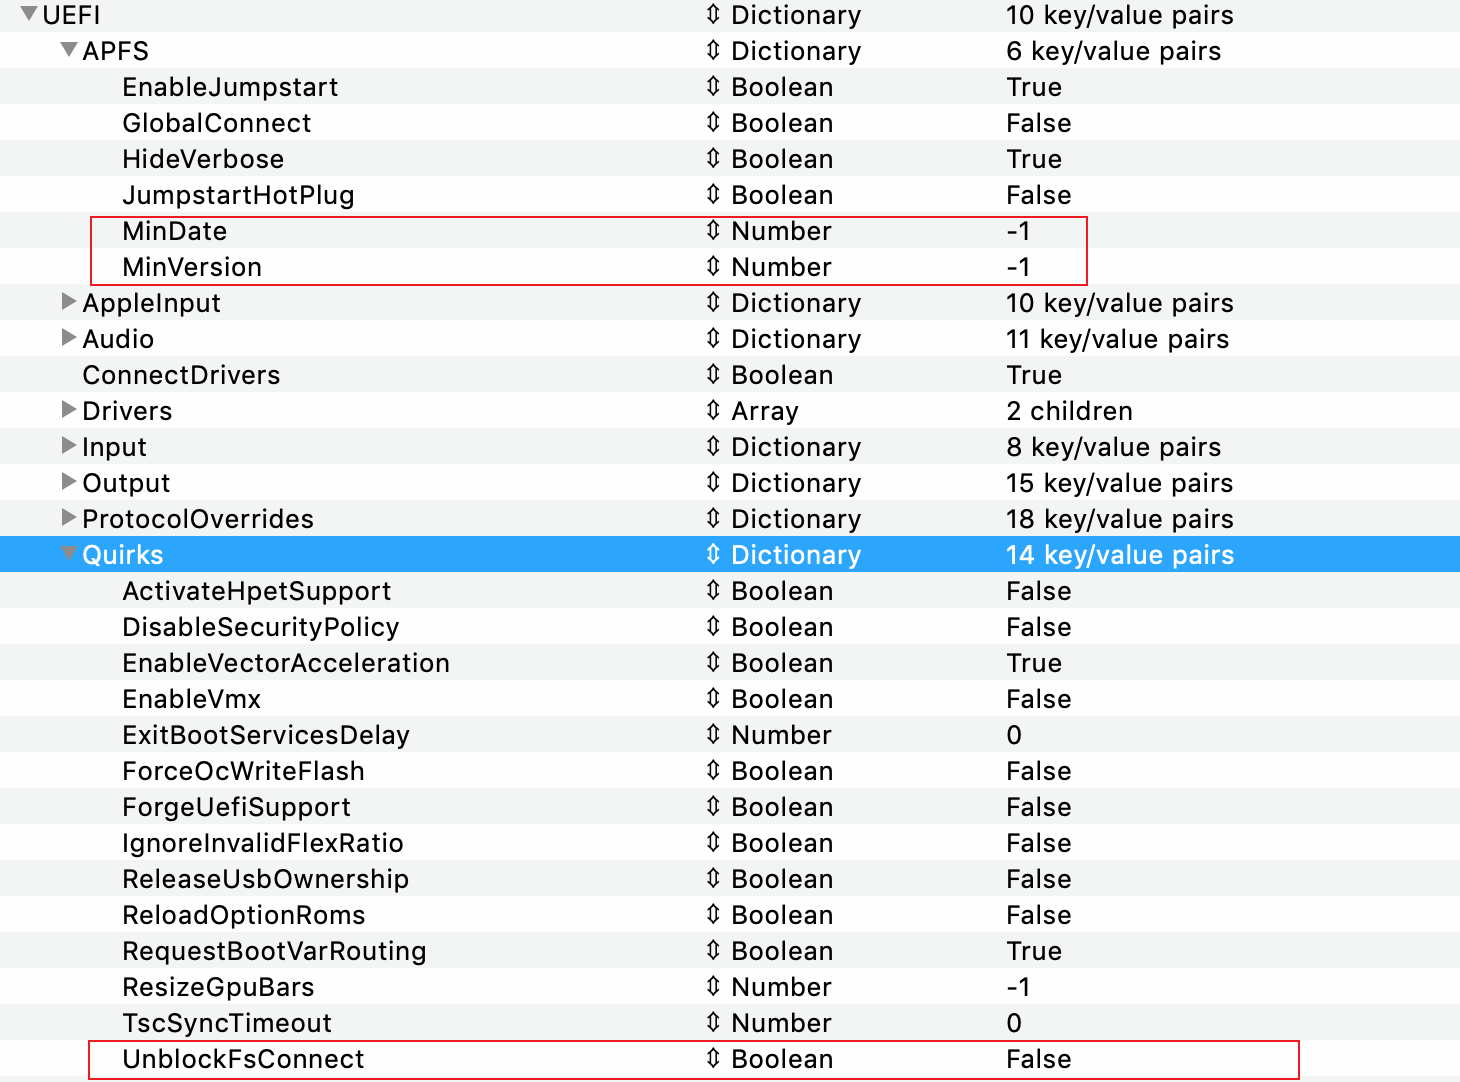The width and height of the screenshot is (1460, 1082).
Task: Select the MinVersion value -1
Action: click(1018, 267)
